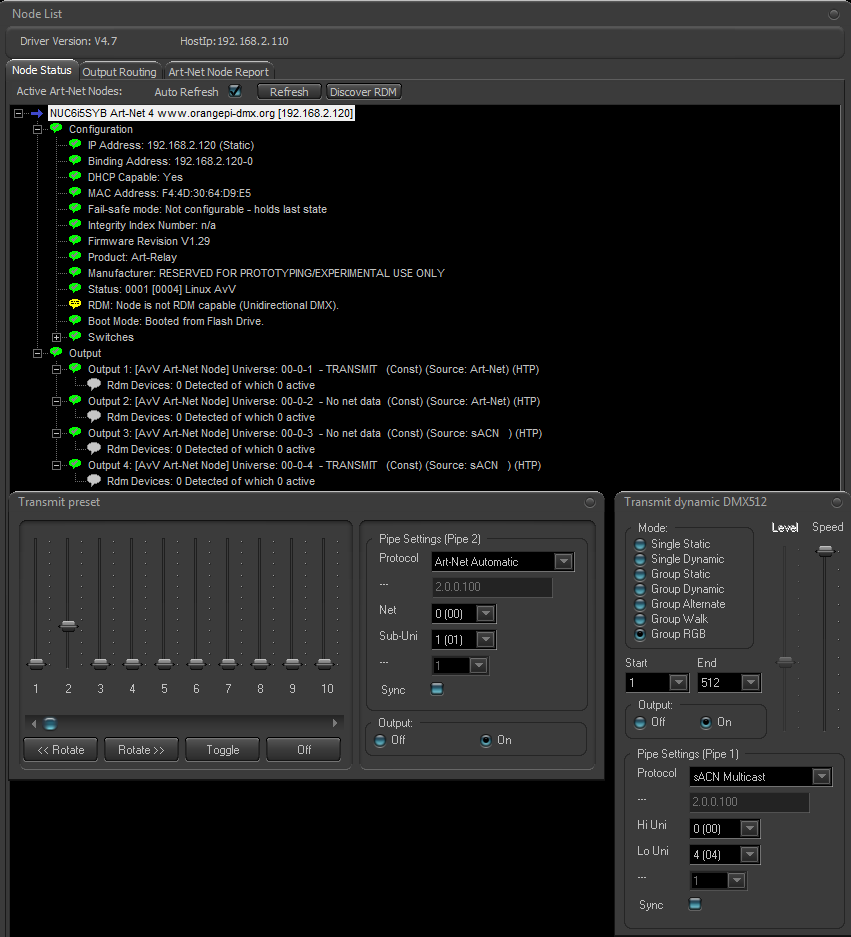Click the blue arrow icon beside NUC6i5SYB node
The height and width of the screenshot is (937, 851).
tap(37, 114)
